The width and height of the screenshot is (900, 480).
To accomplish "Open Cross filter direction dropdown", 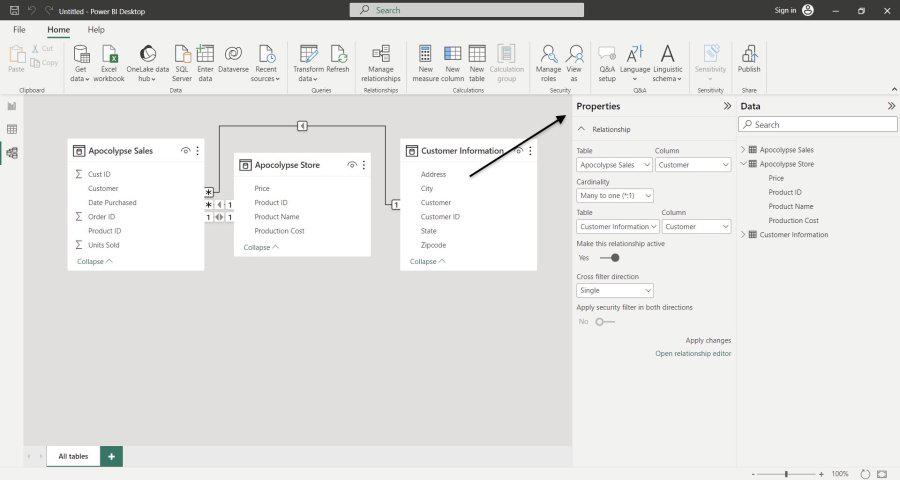I will point(615,291).
